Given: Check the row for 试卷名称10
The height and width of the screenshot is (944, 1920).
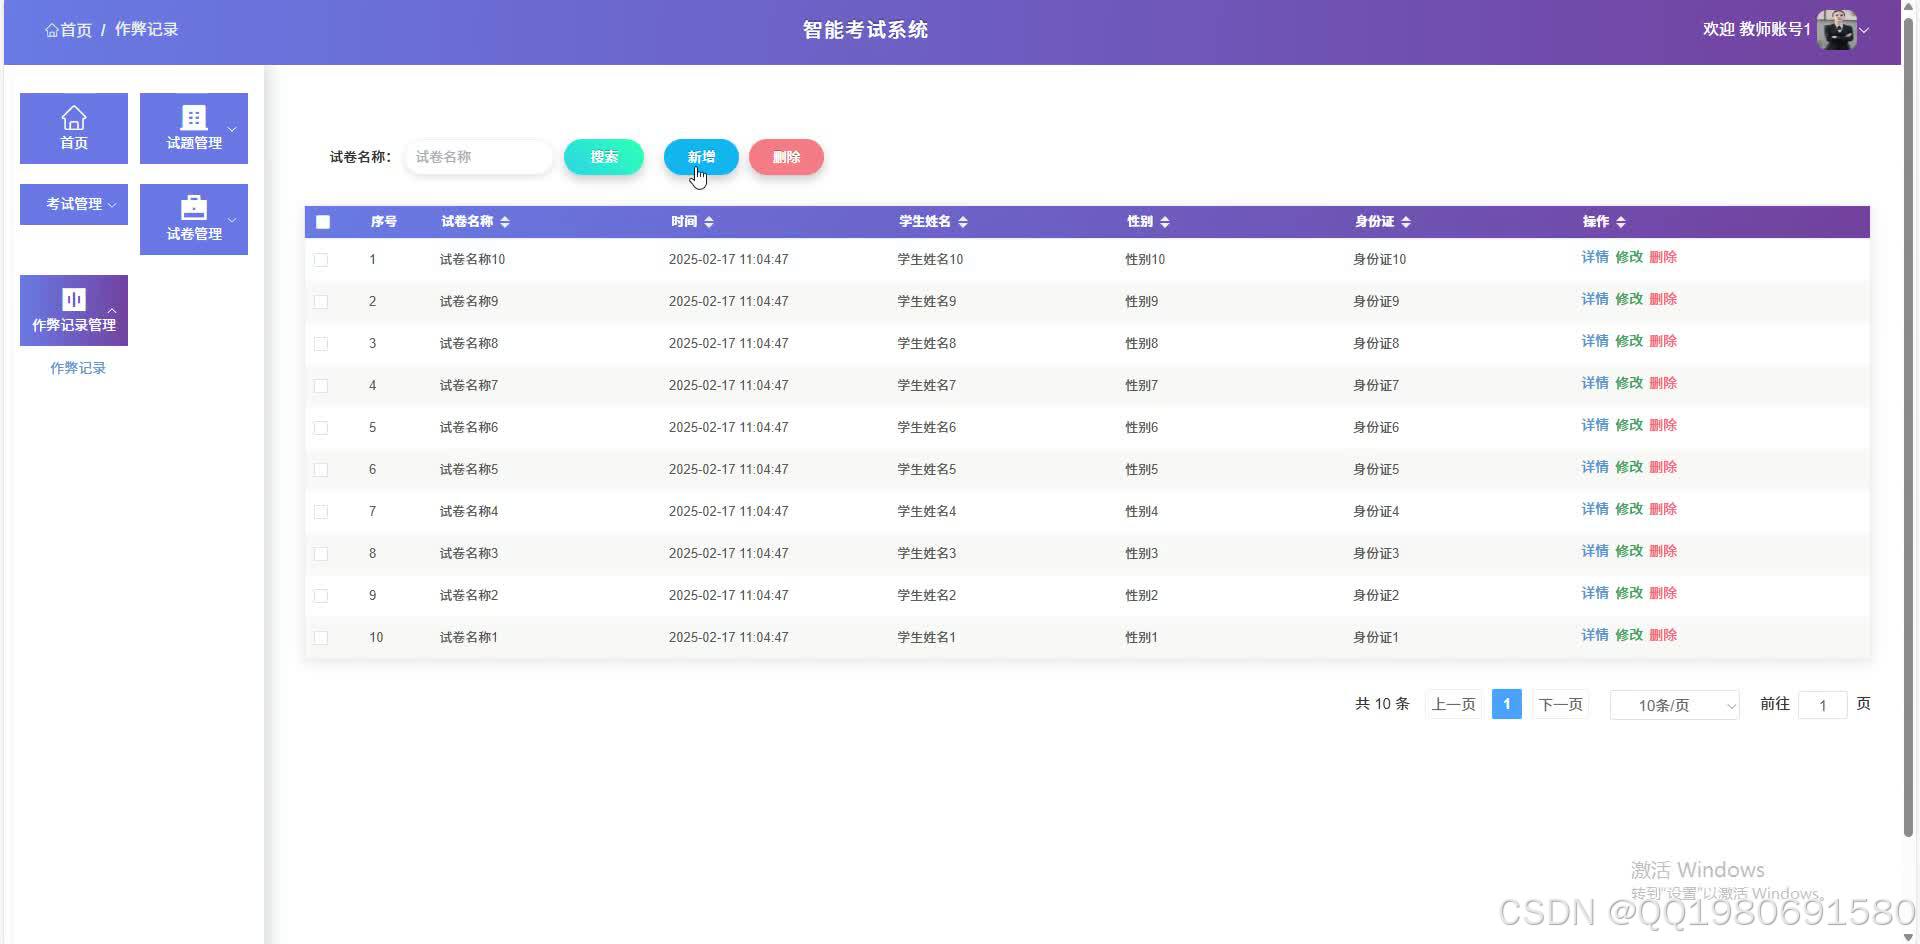Looking at the screenshot, I should click(321, 260).
